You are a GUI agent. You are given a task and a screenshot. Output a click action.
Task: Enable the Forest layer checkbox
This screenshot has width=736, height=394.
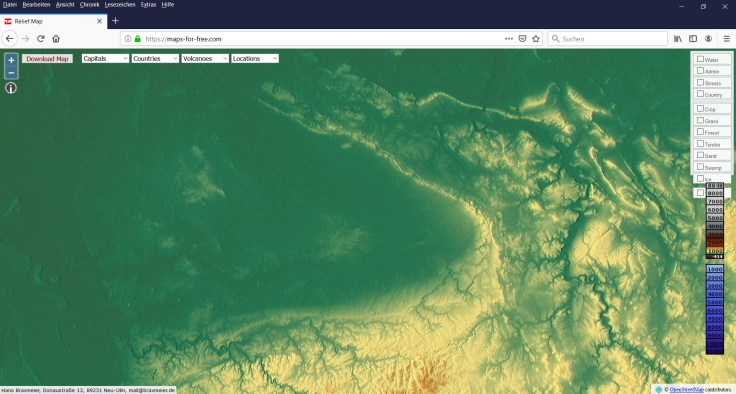pos(700,132)
